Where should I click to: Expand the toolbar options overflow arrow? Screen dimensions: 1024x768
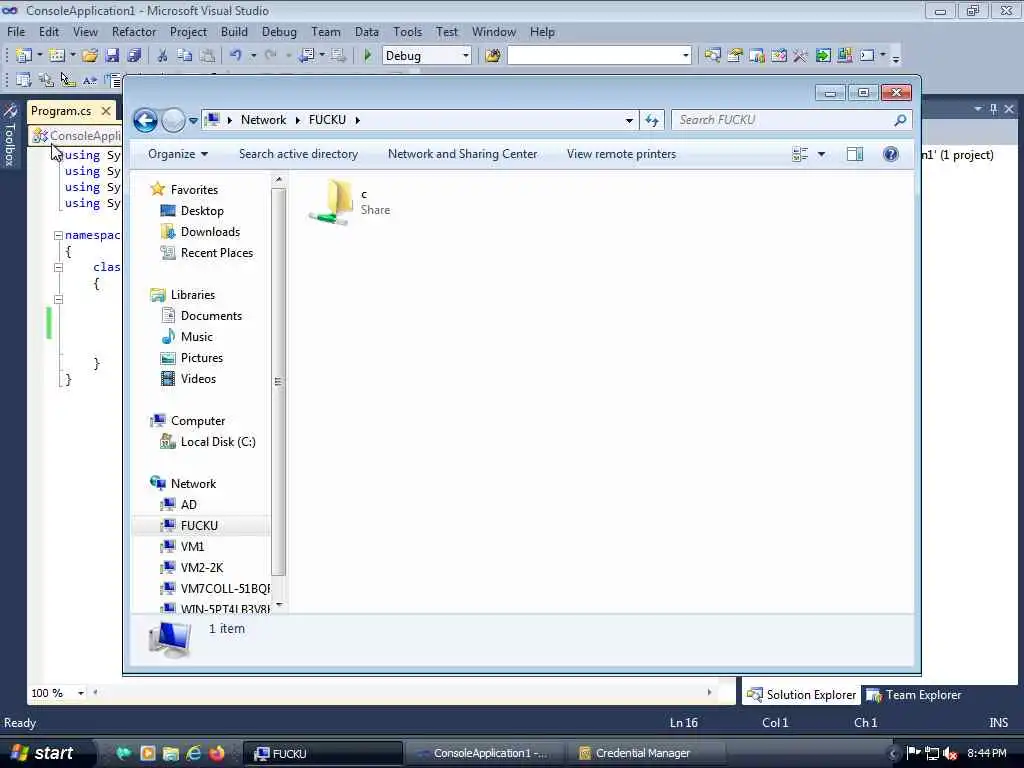click(x=896, y=57)
